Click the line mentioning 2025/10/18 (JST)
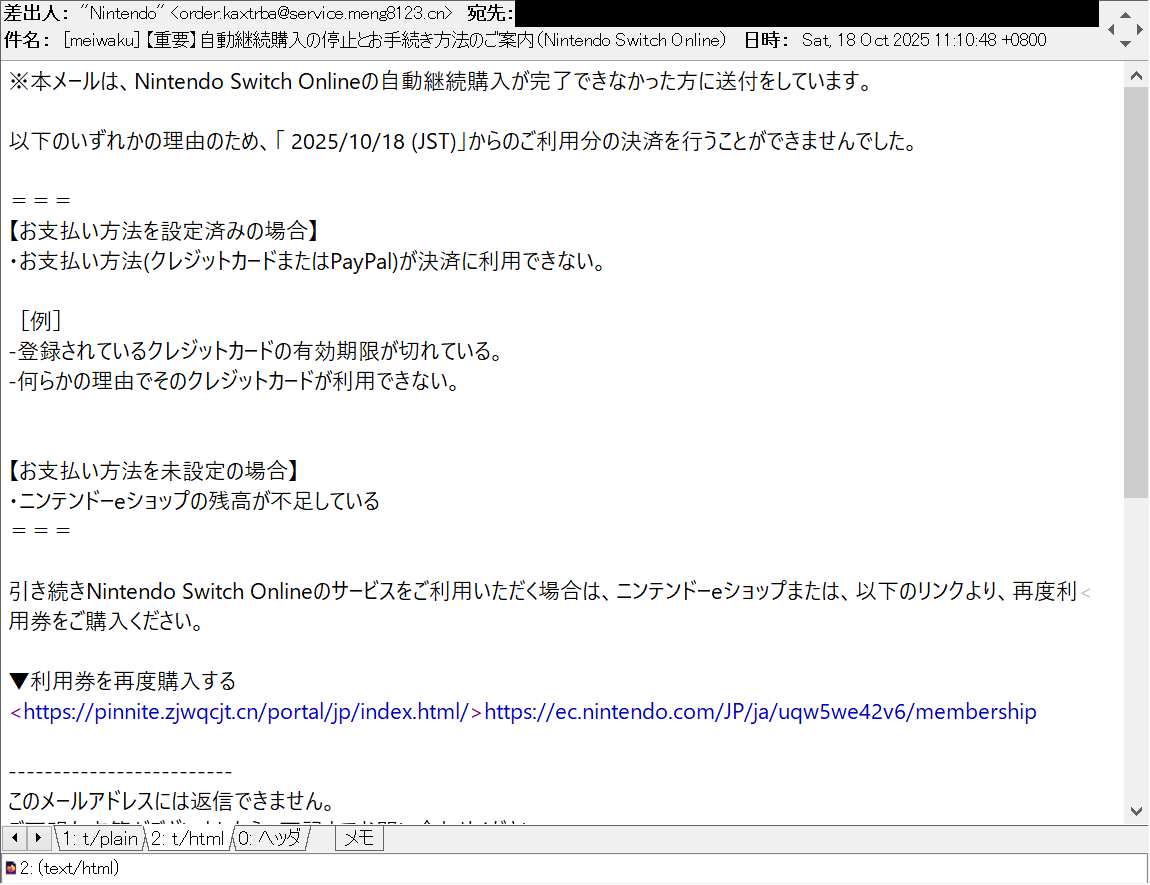The width and height of the screenshot is (1150, 885). tap(464, 141)
